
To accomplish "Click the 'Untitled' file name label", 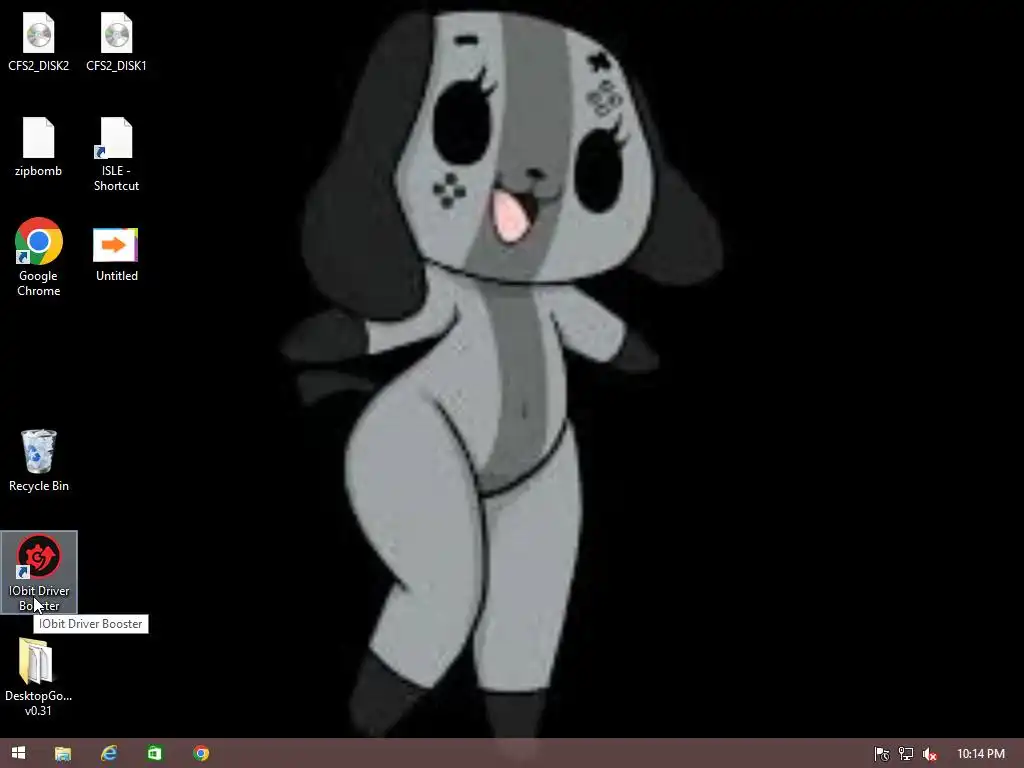I will [117, 276].
